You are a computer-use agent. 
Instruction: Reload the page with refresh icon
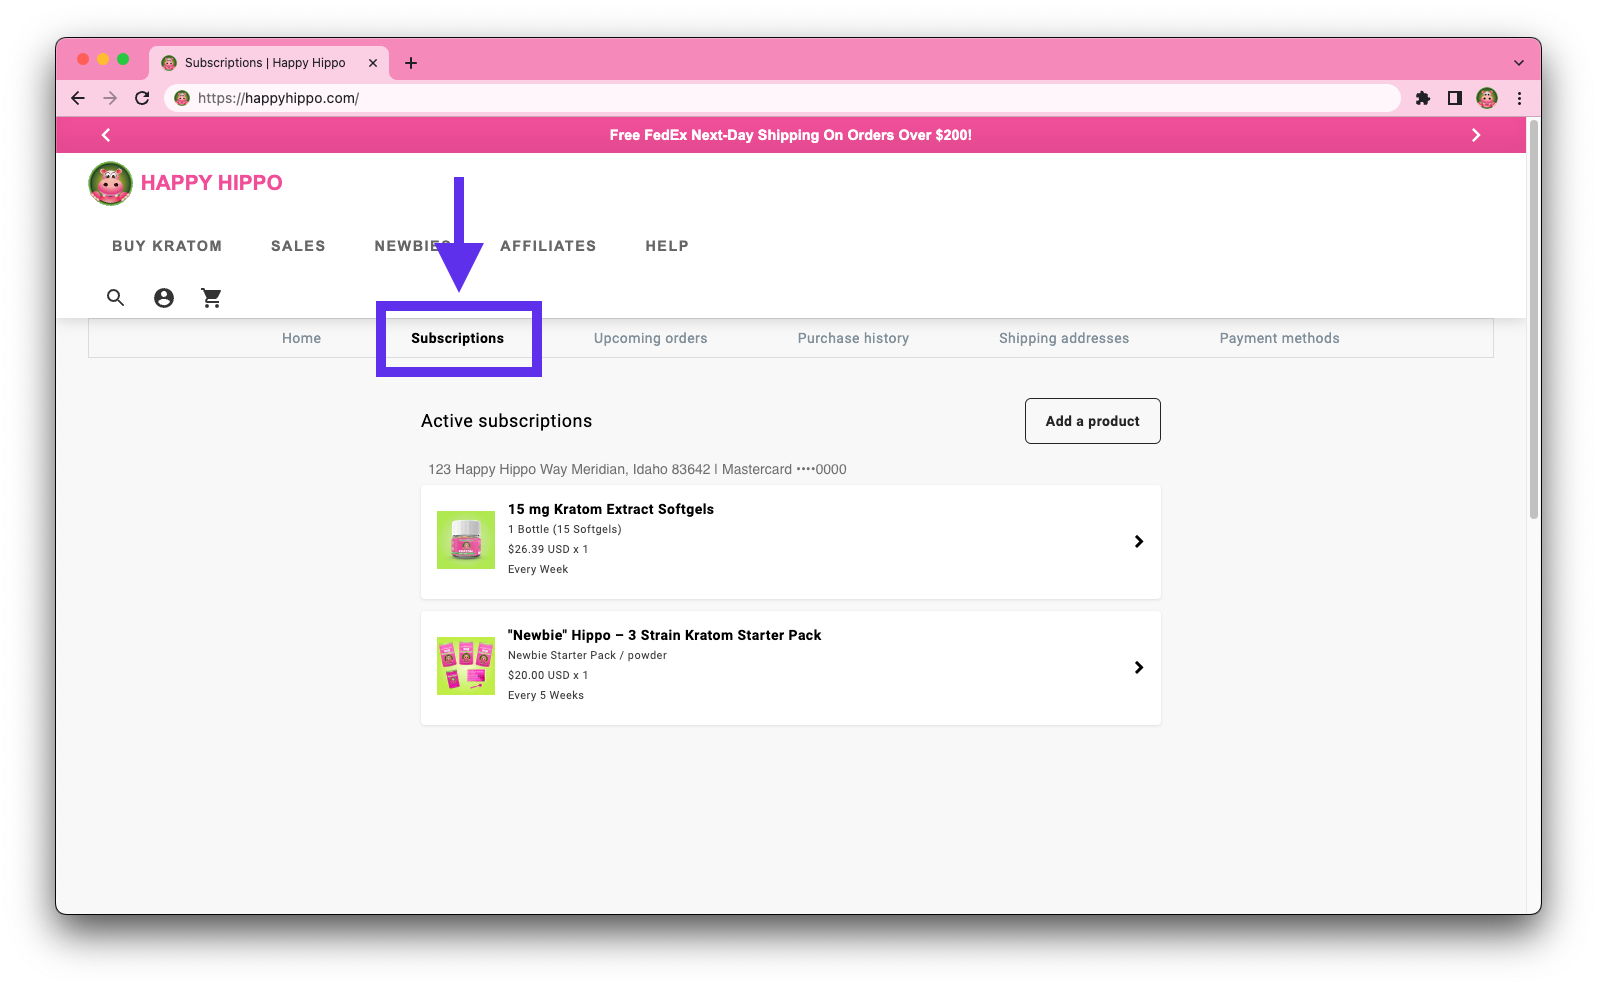(142, 98)
